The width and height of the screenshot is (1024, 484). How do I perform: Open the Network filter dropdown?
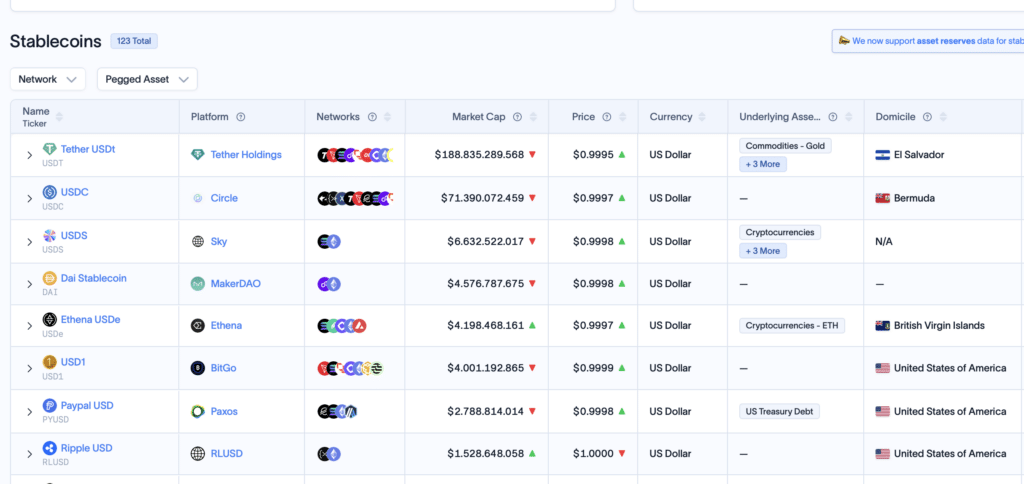click(x=48, y=79)
